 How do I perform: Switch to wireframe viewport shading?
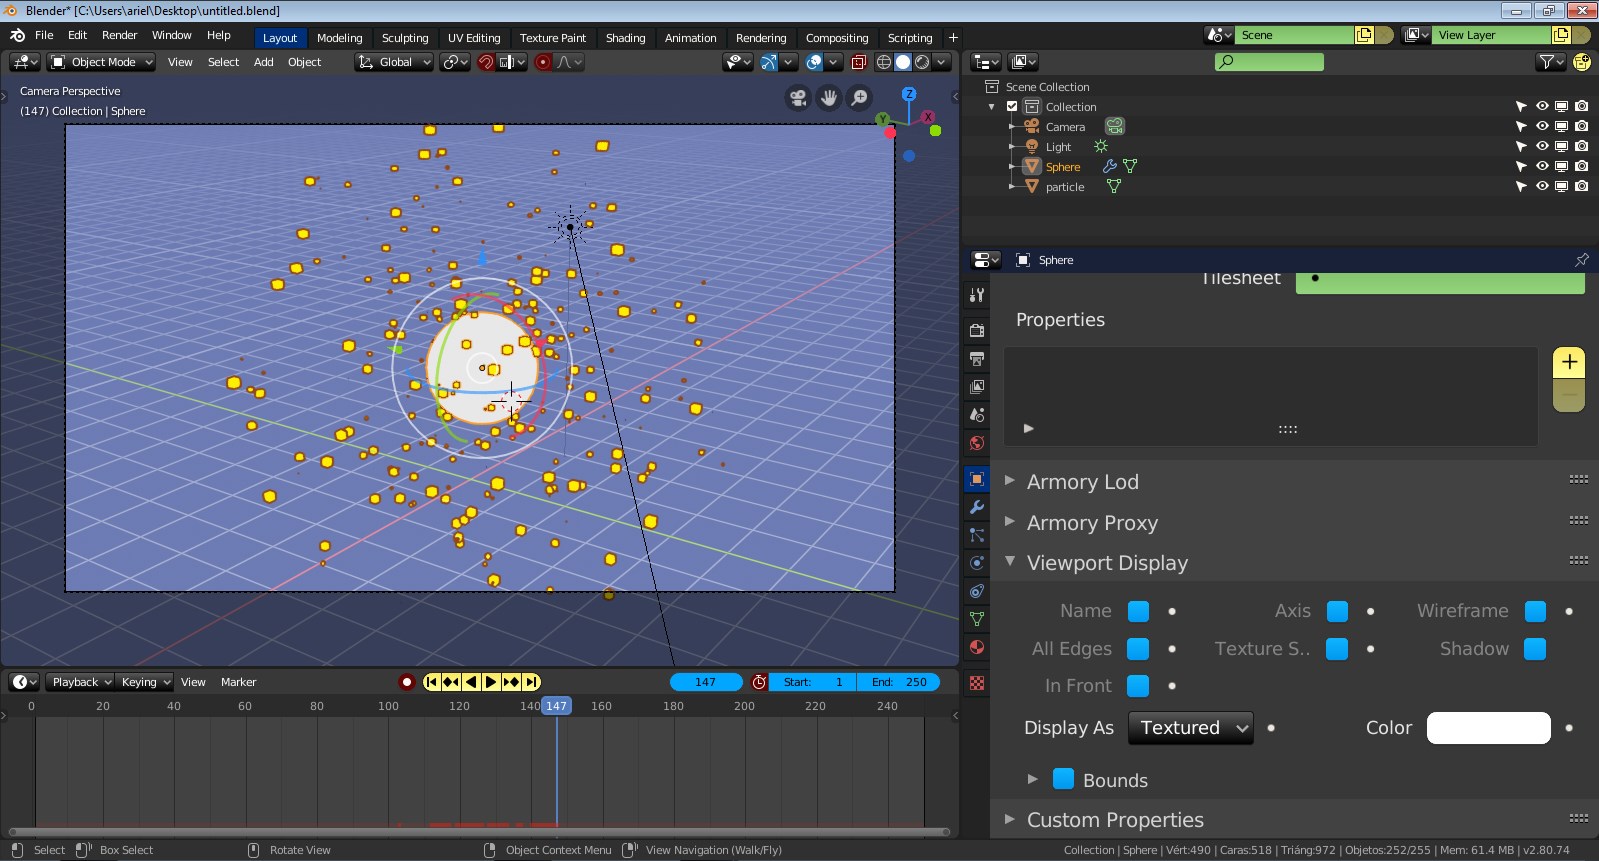tap(884, 62)
